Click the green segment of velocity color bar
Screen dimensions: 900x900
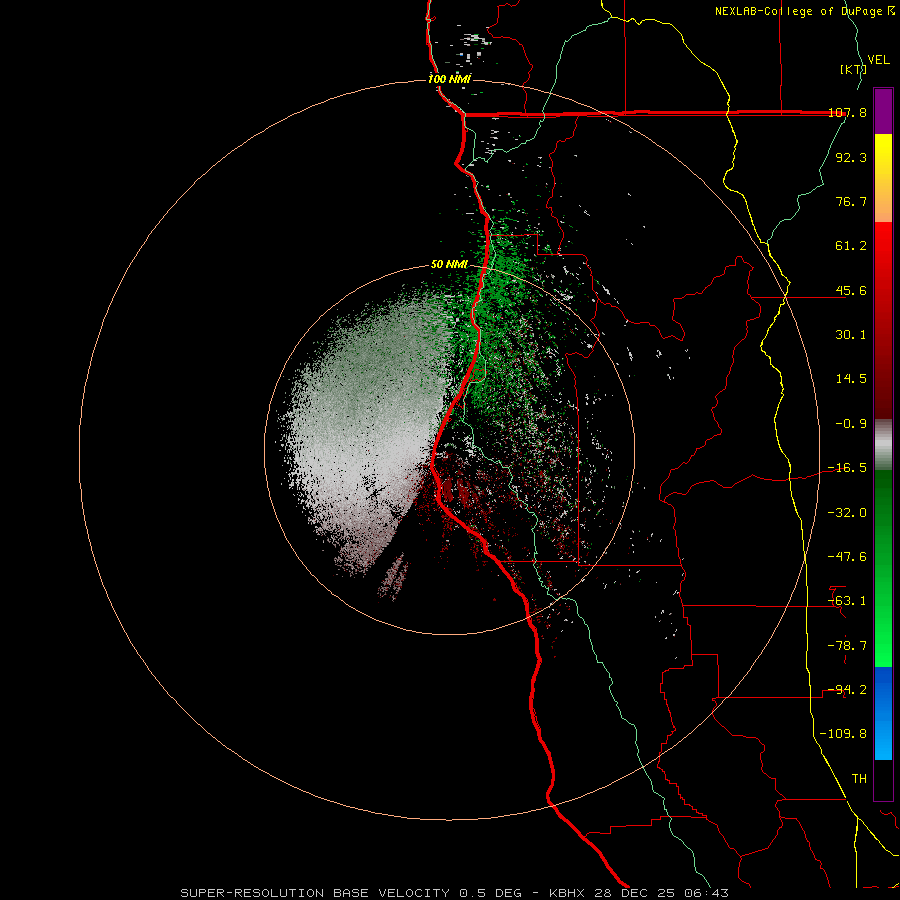point(883,568)
